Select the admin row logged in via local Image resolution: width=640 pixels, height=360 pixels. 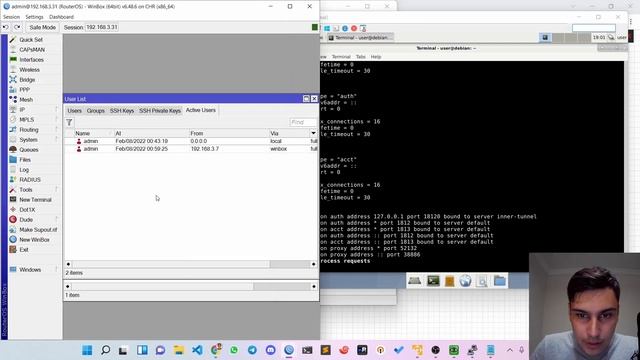coord(191,141)
